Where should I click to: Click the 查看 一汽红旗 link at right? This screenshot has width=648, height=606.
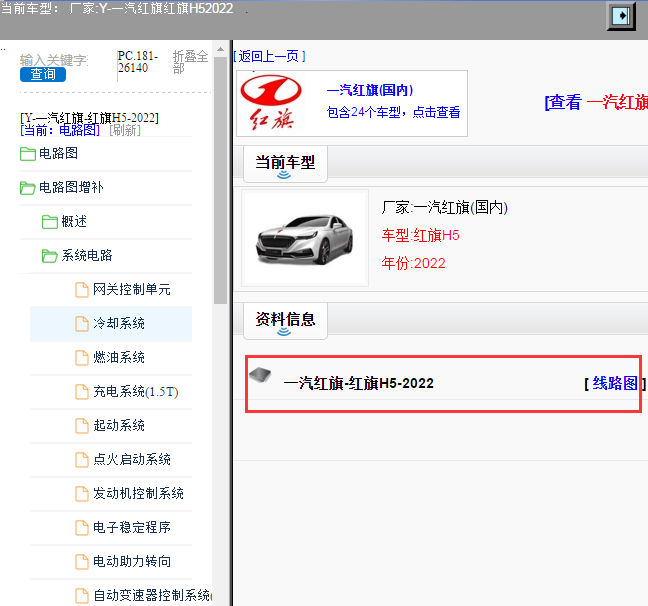coord(596,102)
